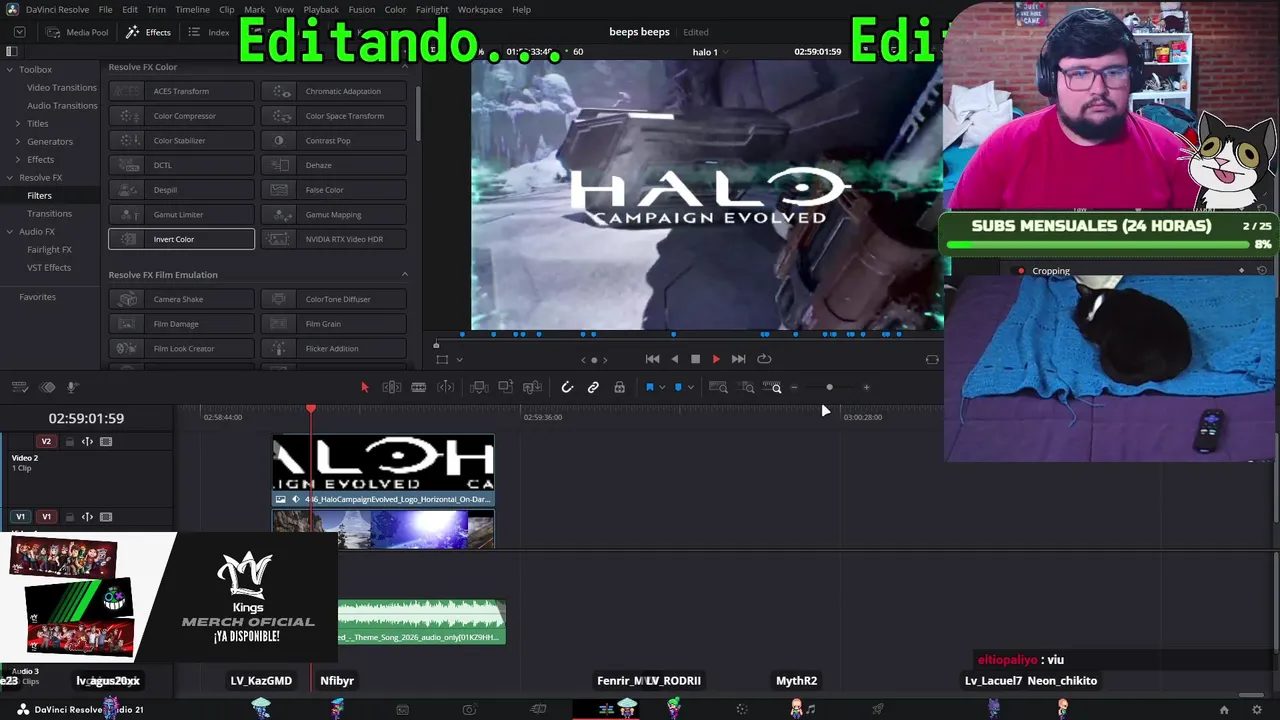Open the flag color dropdown arrow
This screenshot has width=1280, height=720.
(x=661, y=388)
